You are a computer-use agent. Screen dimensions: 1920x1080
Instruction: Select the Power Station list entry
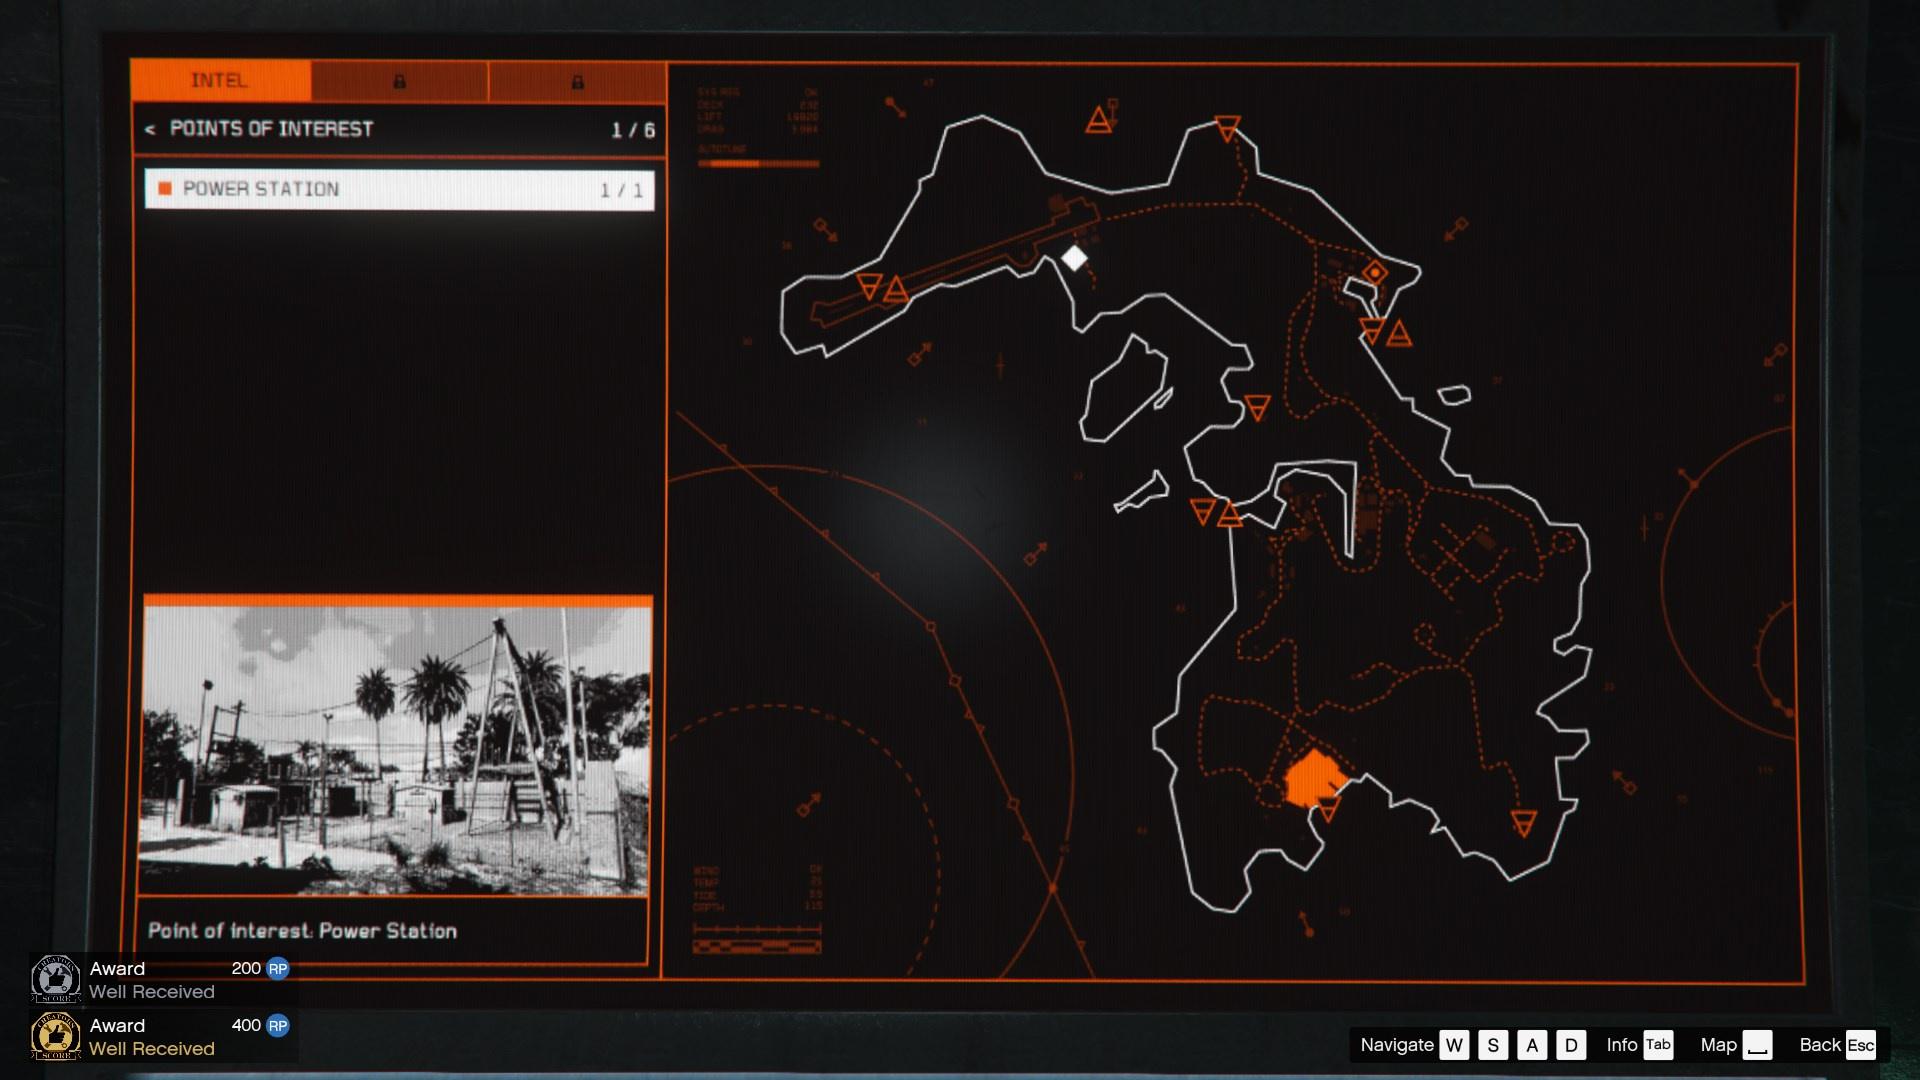(399, 189)
